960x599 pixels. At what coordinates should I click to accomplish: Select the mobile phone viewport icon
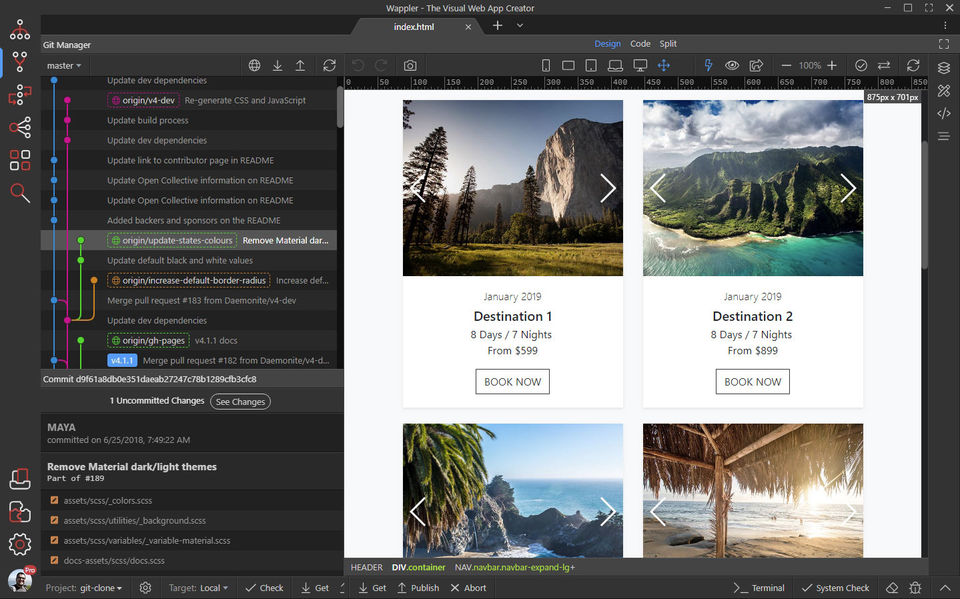click(x=546, y=65)
